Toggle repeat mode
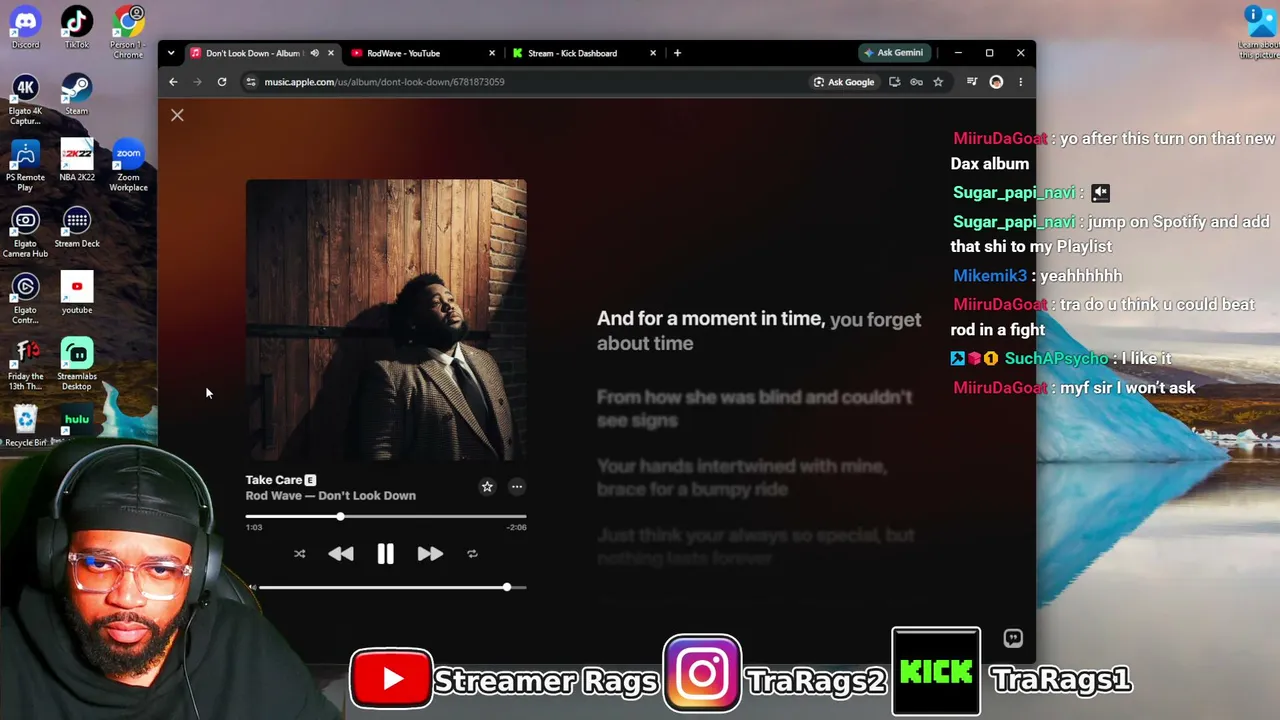The image size is (1280, 720). (x=472, y=554)
